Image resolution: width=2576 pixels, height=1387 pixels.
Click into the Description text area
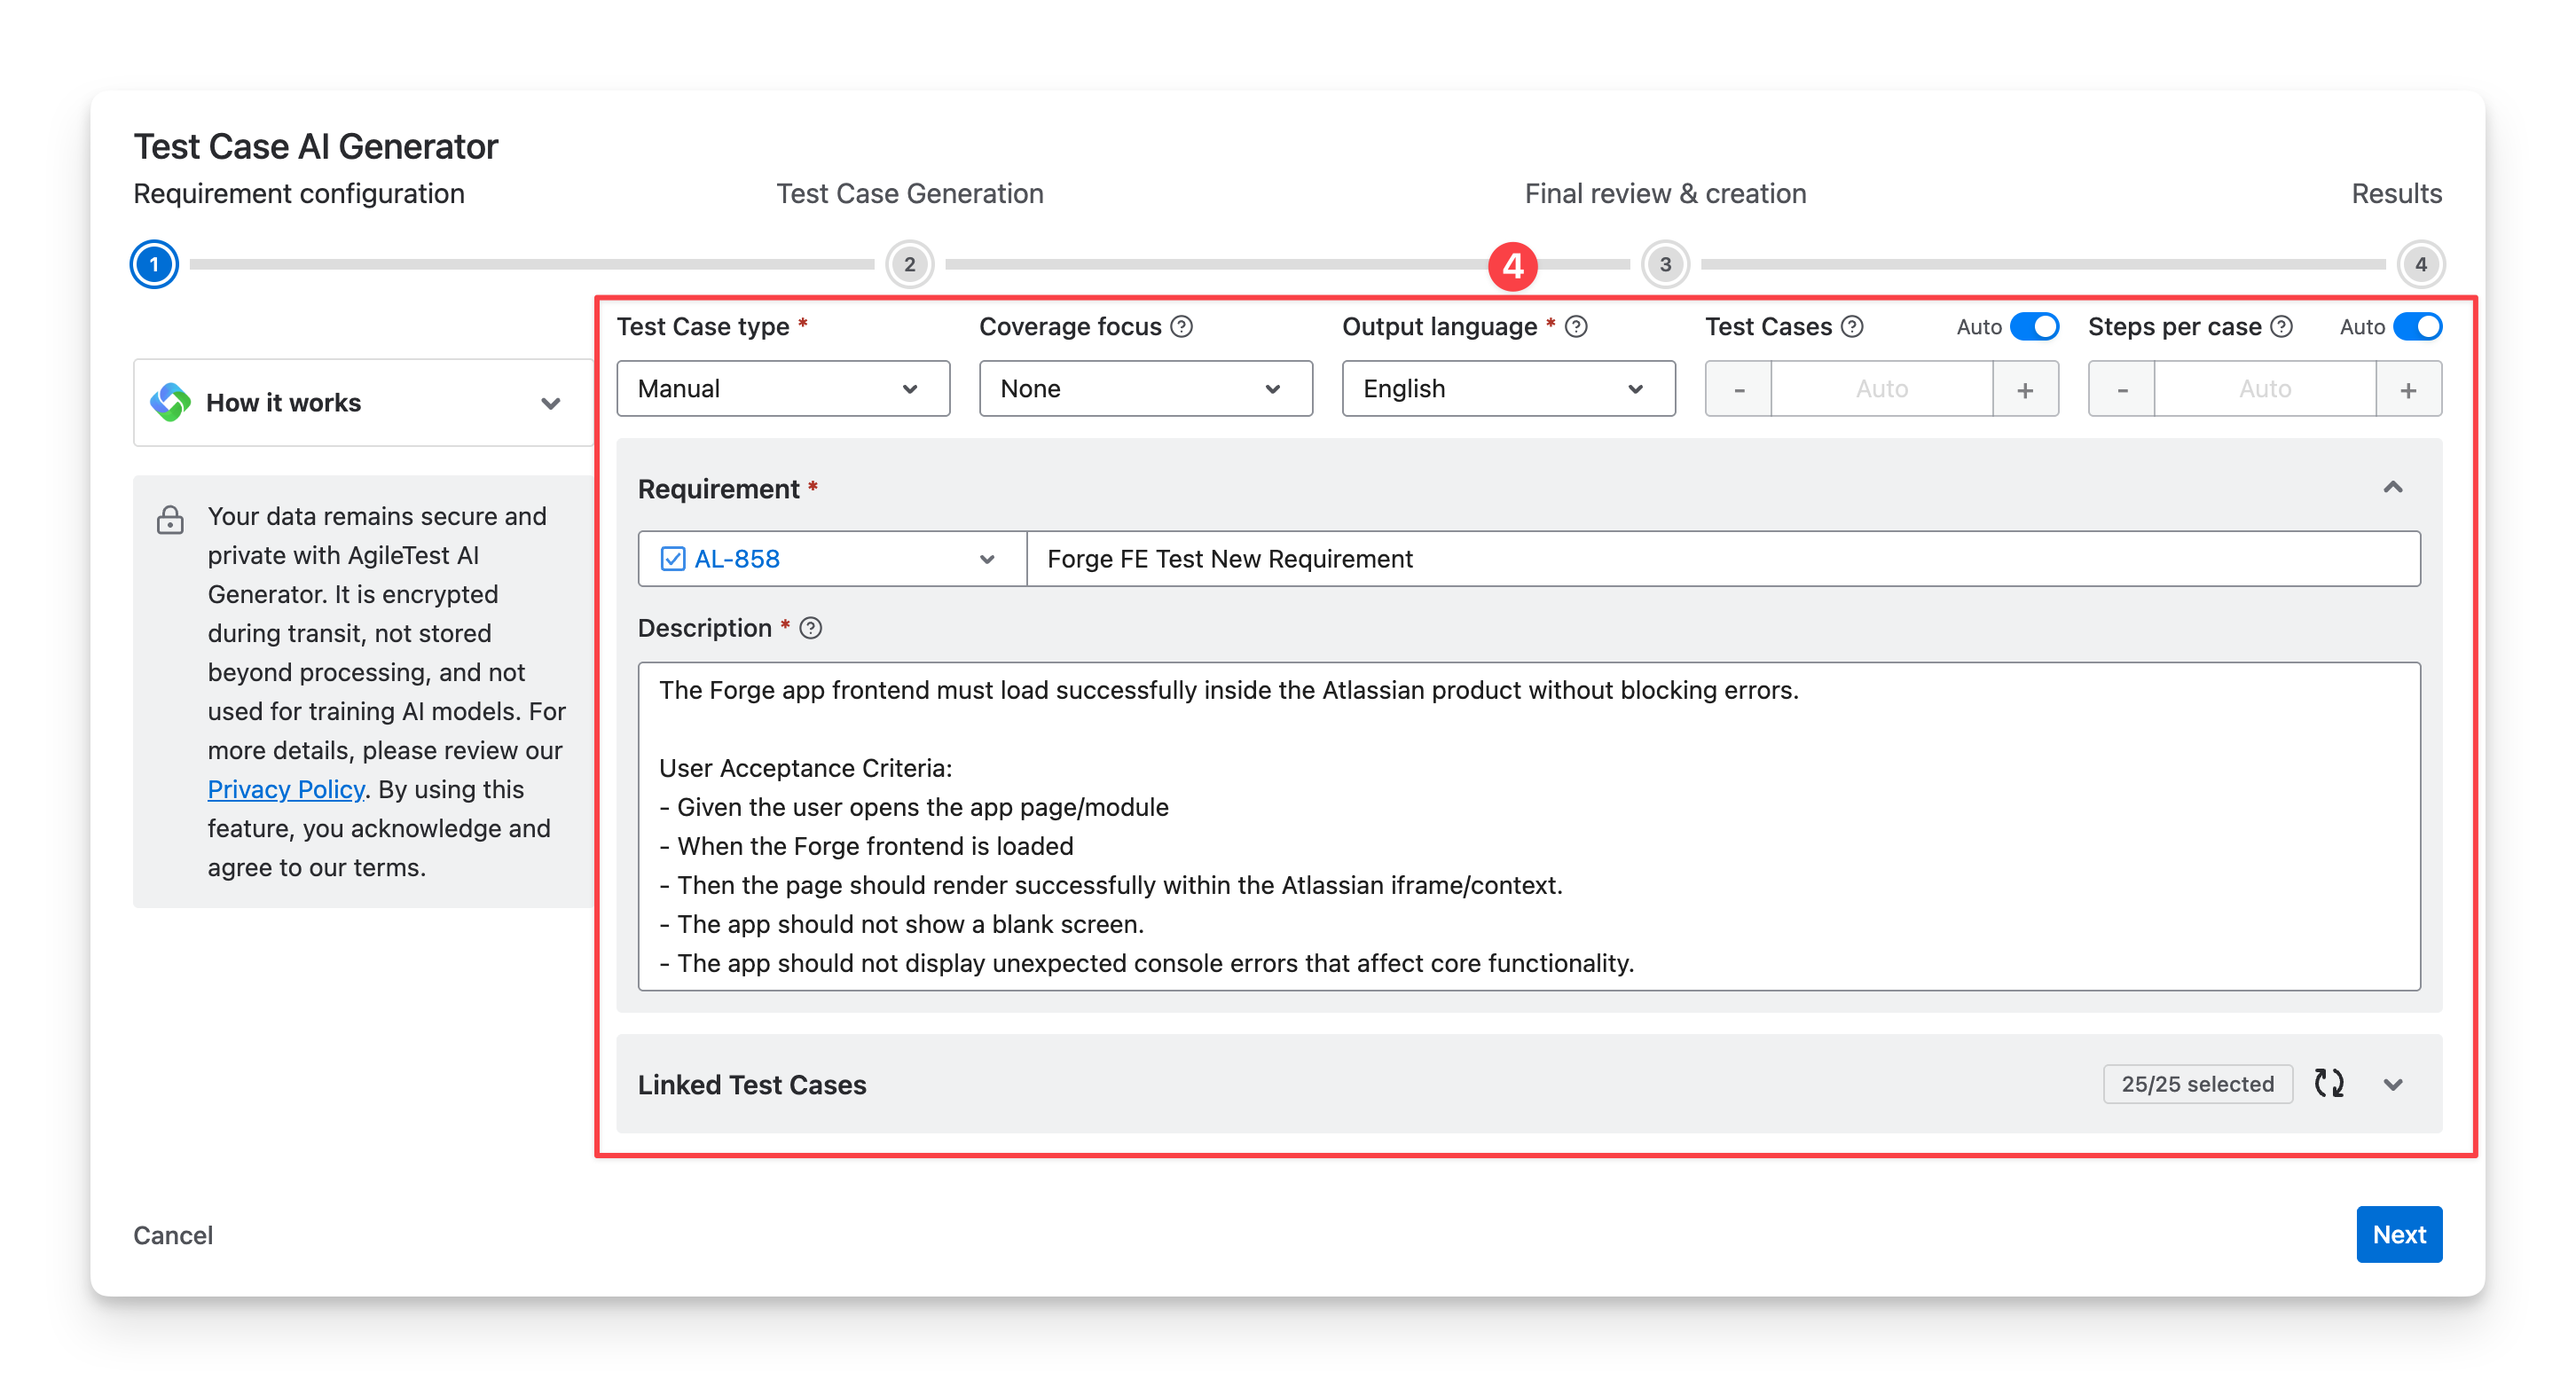1529,826
